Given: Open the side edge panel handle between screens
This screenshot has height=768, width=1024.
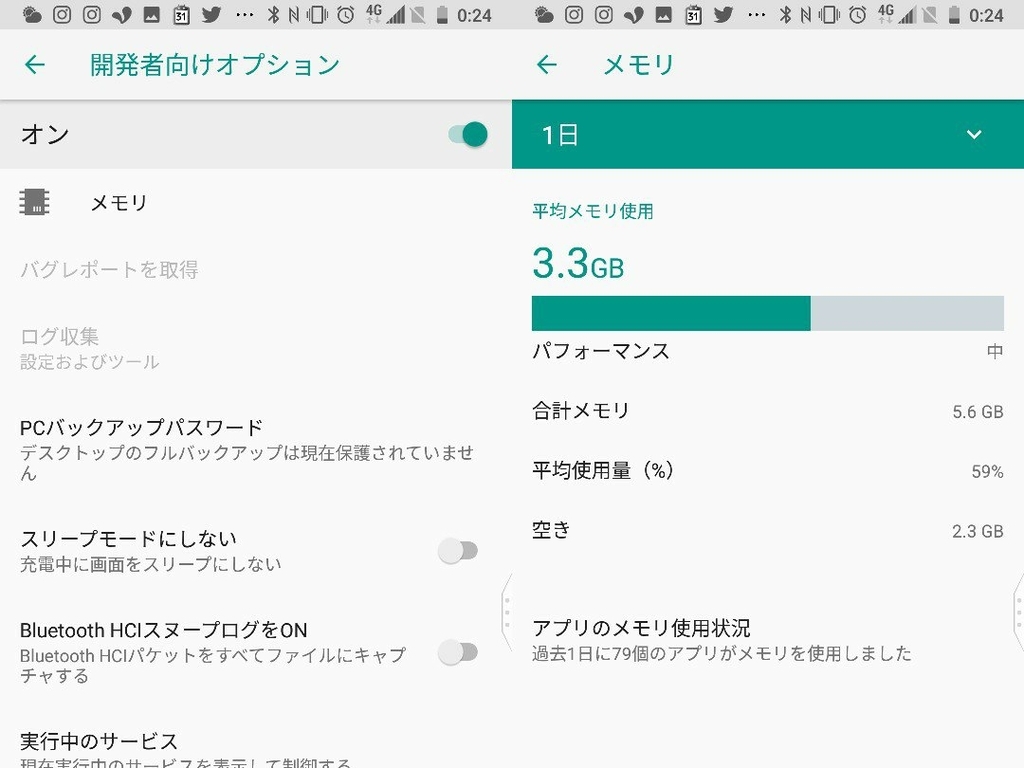Looking at the screenshot, I should pos(507,612).
